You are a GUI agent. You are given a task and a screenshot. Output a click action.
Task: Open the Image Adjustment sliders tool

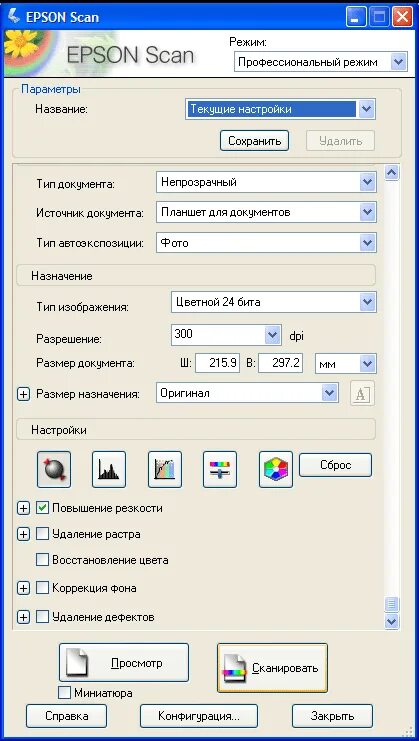220,469
